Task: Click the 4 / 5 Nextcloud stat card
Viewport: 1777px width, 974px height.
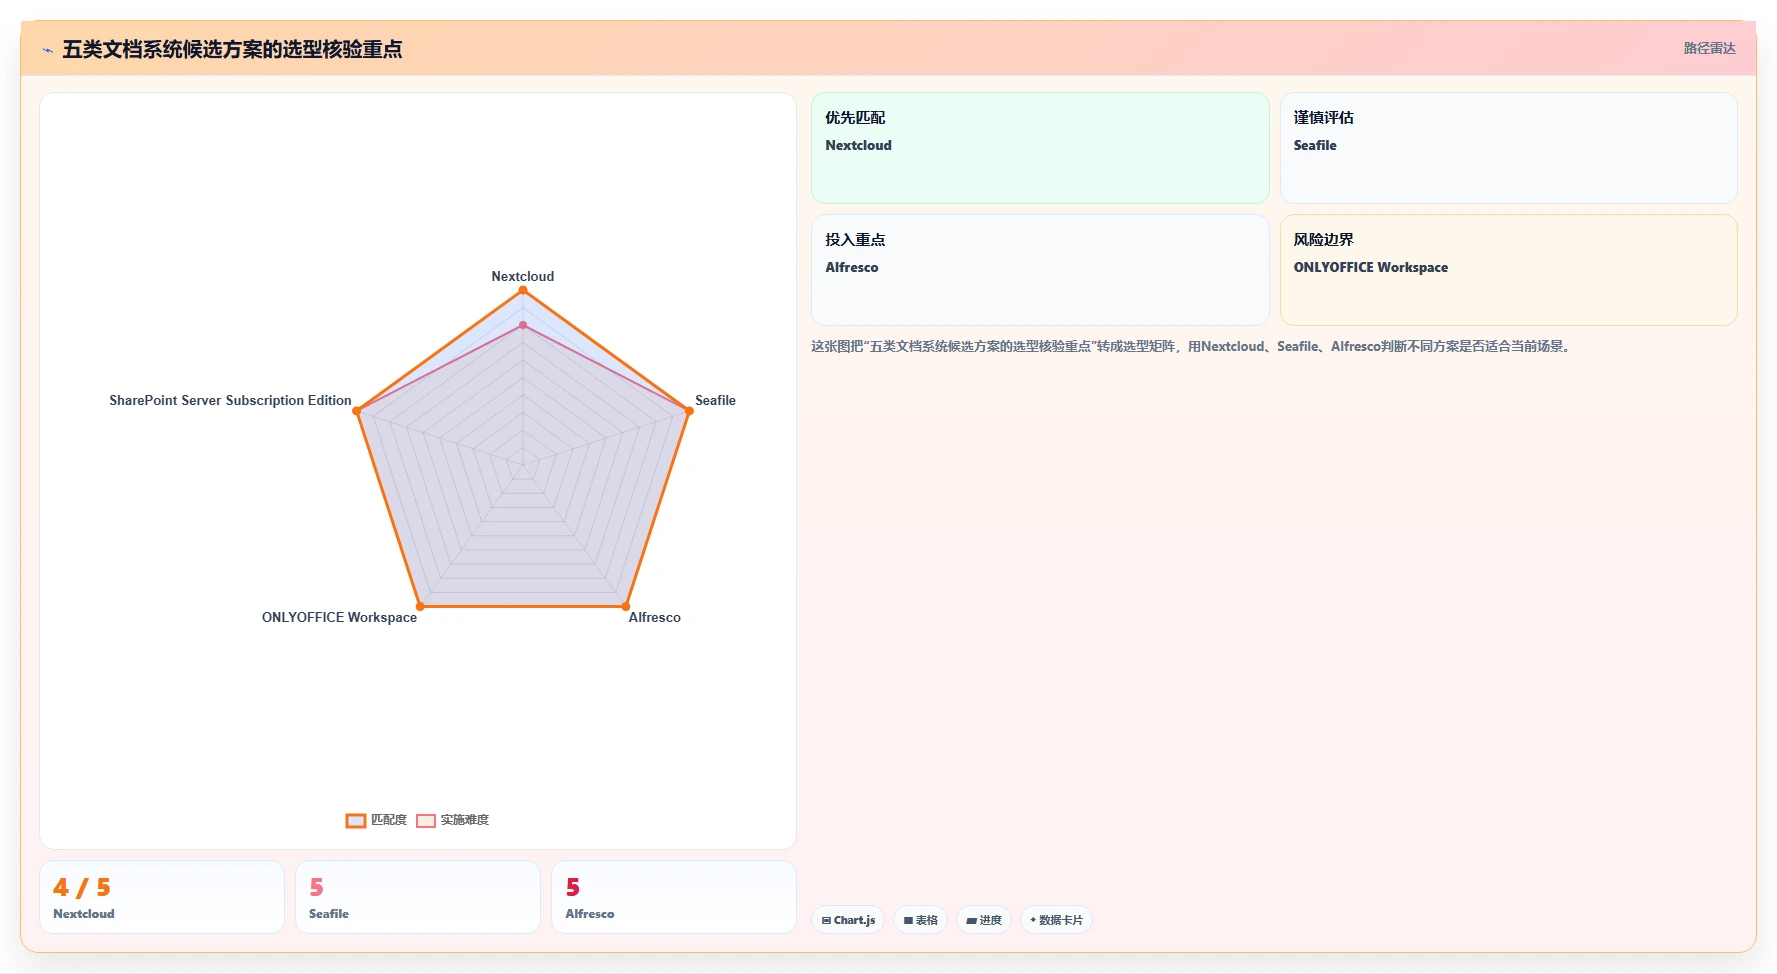Action: tap(162, 897)
